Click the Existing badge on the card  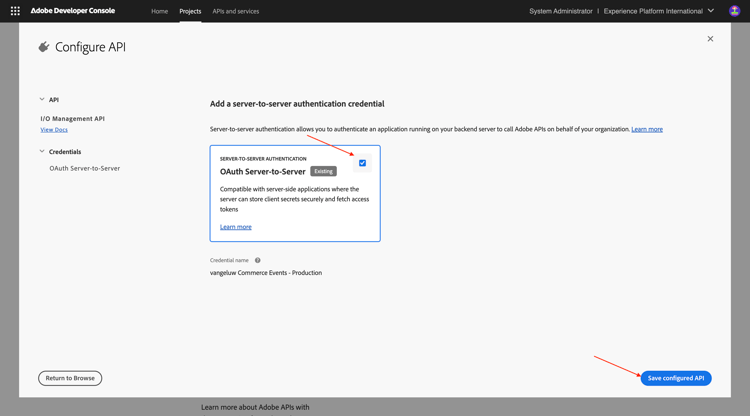point(323,171)
